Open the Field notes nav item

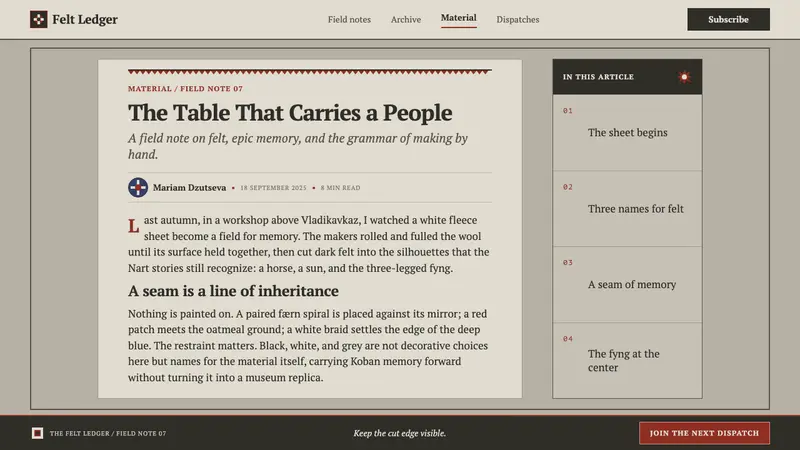click(349, 19)
